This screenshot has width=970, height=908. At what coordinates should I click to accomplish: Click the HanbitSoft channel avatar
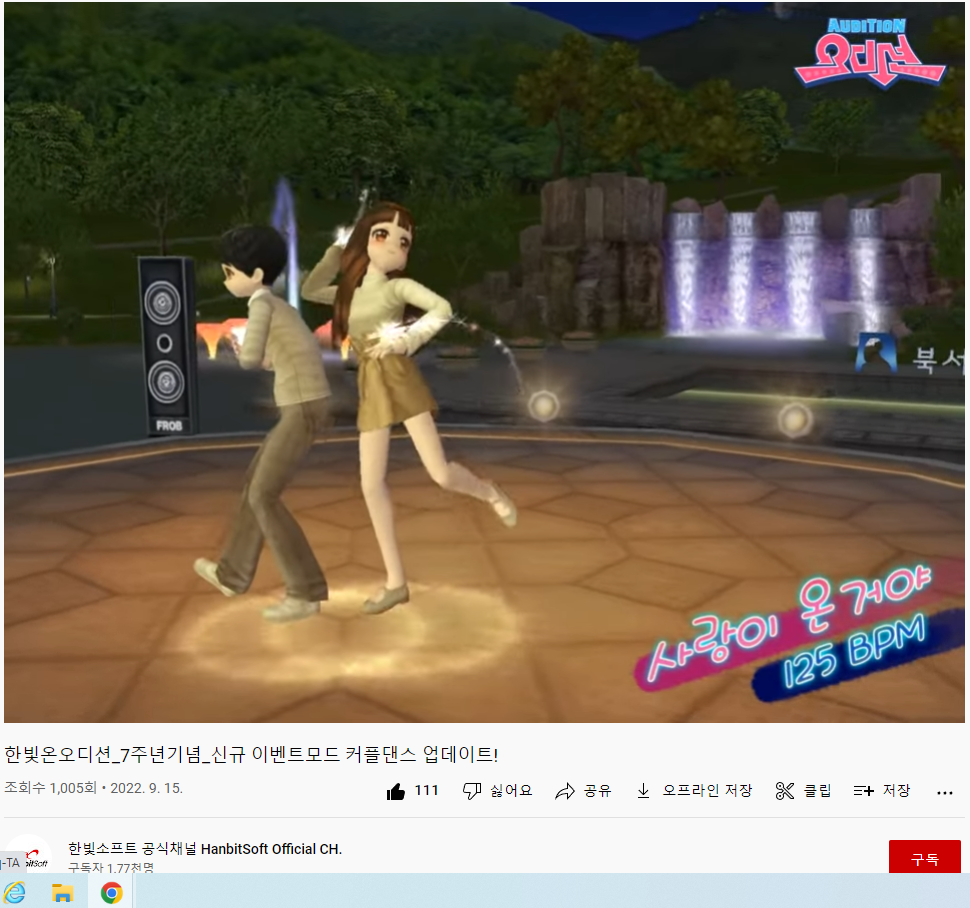[x=28, y=855]
